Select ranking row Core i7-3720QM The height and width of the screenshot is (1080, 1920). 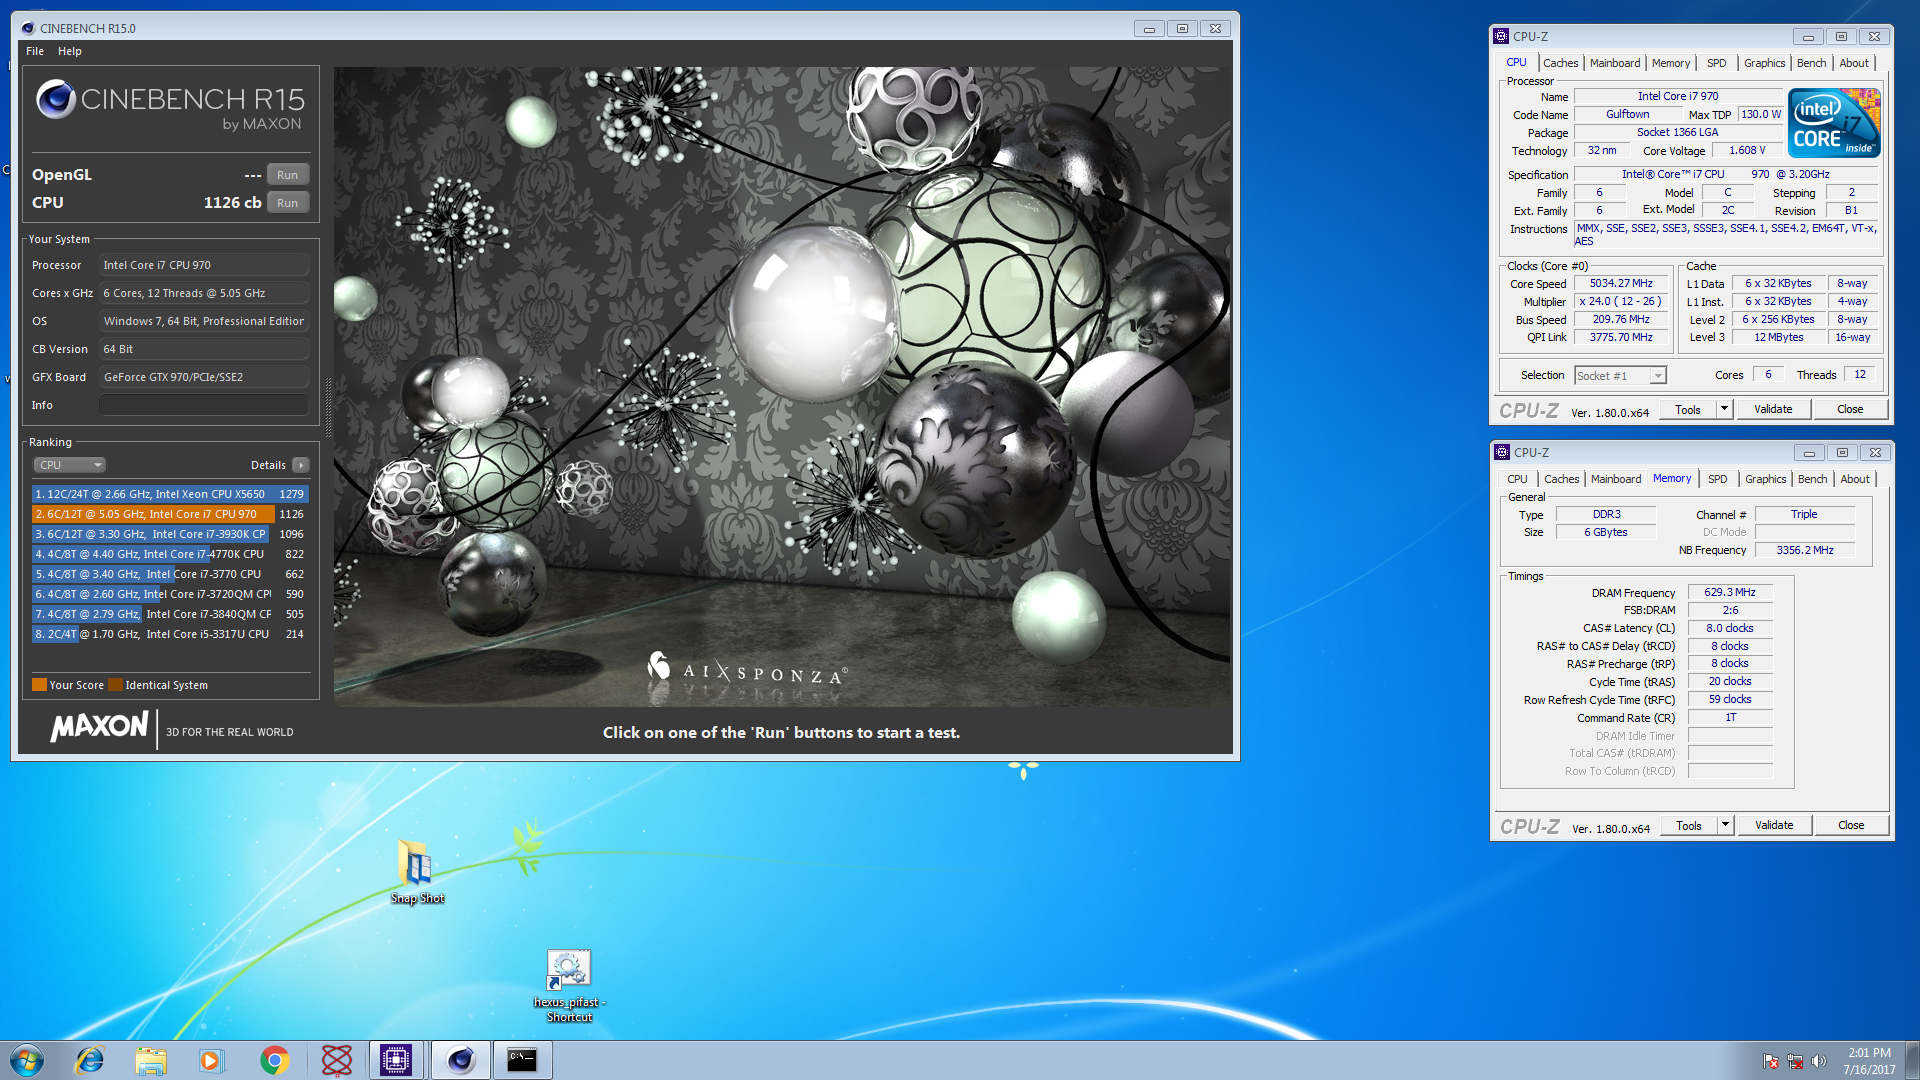pyautogui.click(x=170, y=594)
